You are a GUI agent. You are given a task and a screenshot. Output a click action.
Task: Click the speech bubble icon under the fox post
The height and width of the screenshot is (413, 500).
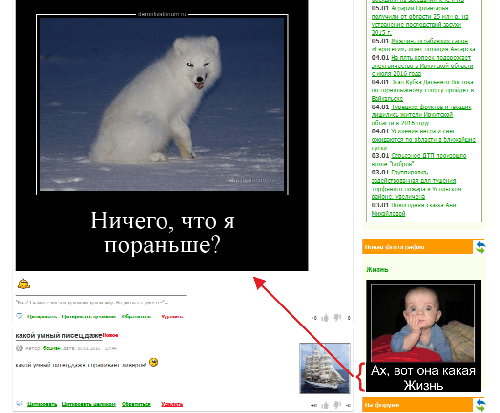19,316
